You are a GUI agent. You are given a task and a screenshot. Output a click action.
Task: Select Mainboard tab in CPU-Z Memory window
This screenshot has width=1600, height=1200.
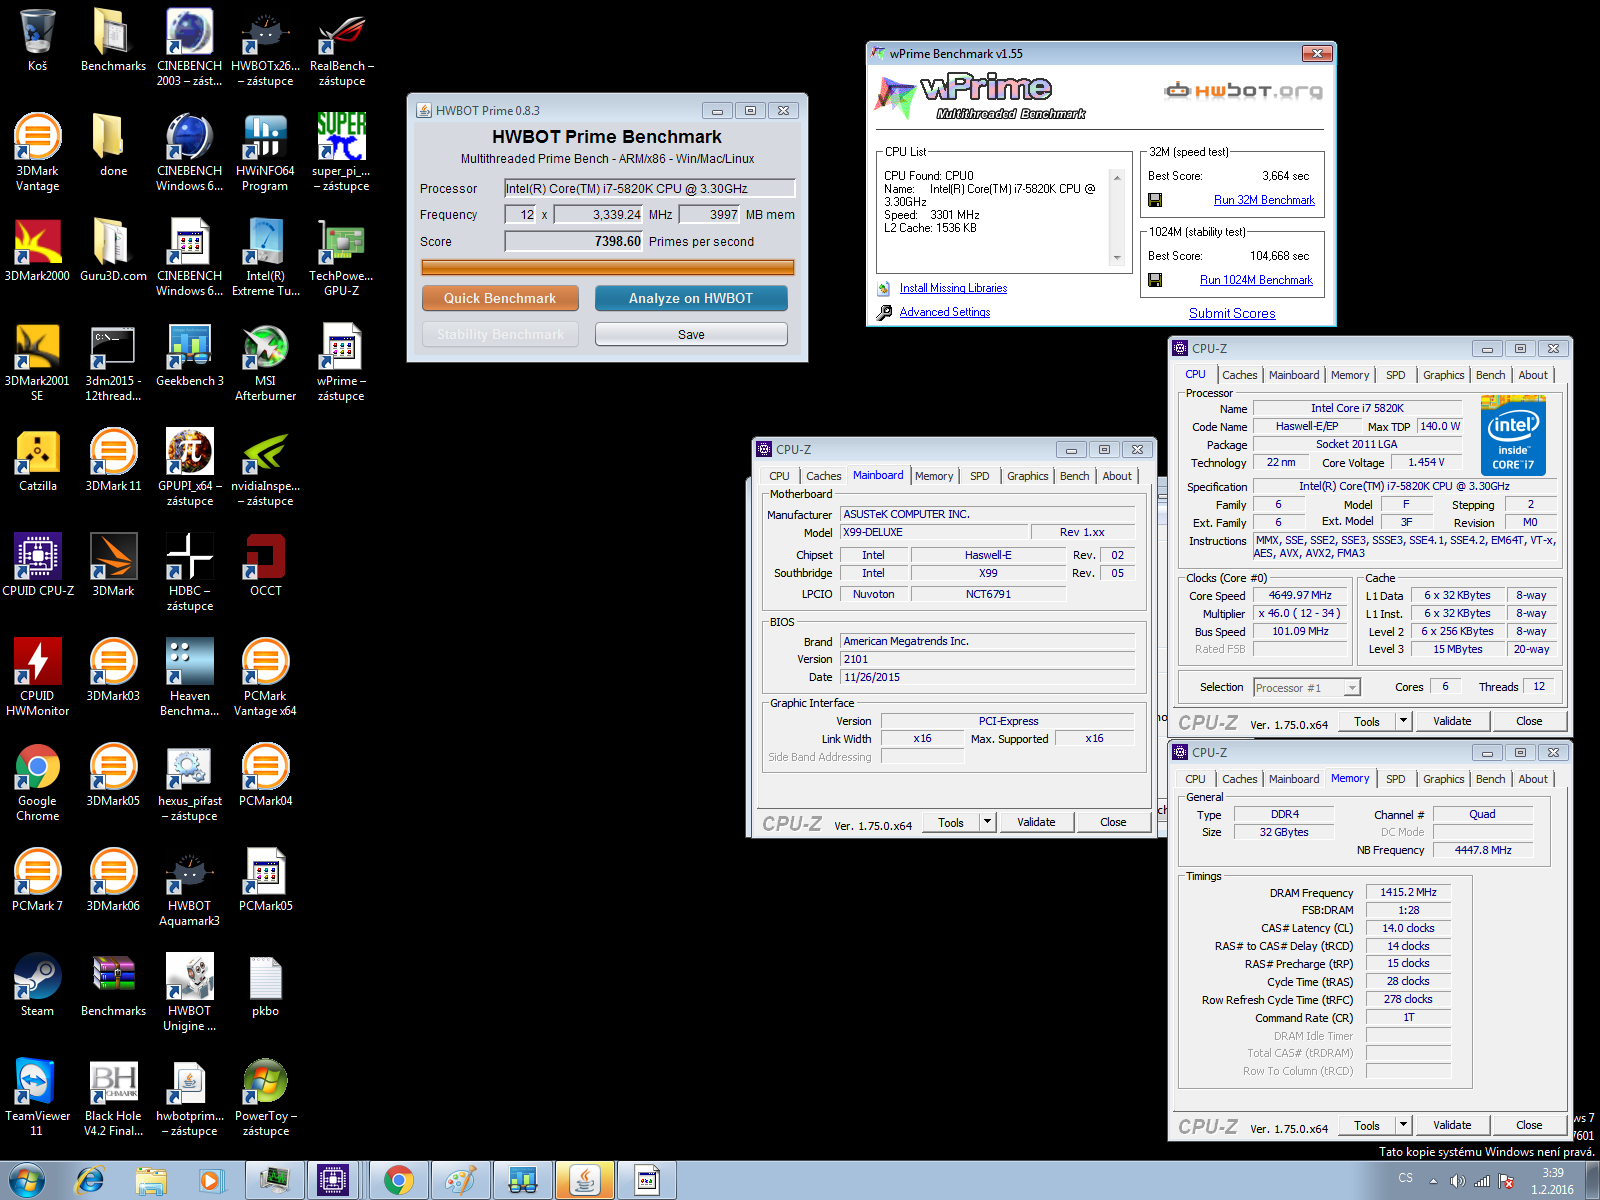coord(1294,779)
